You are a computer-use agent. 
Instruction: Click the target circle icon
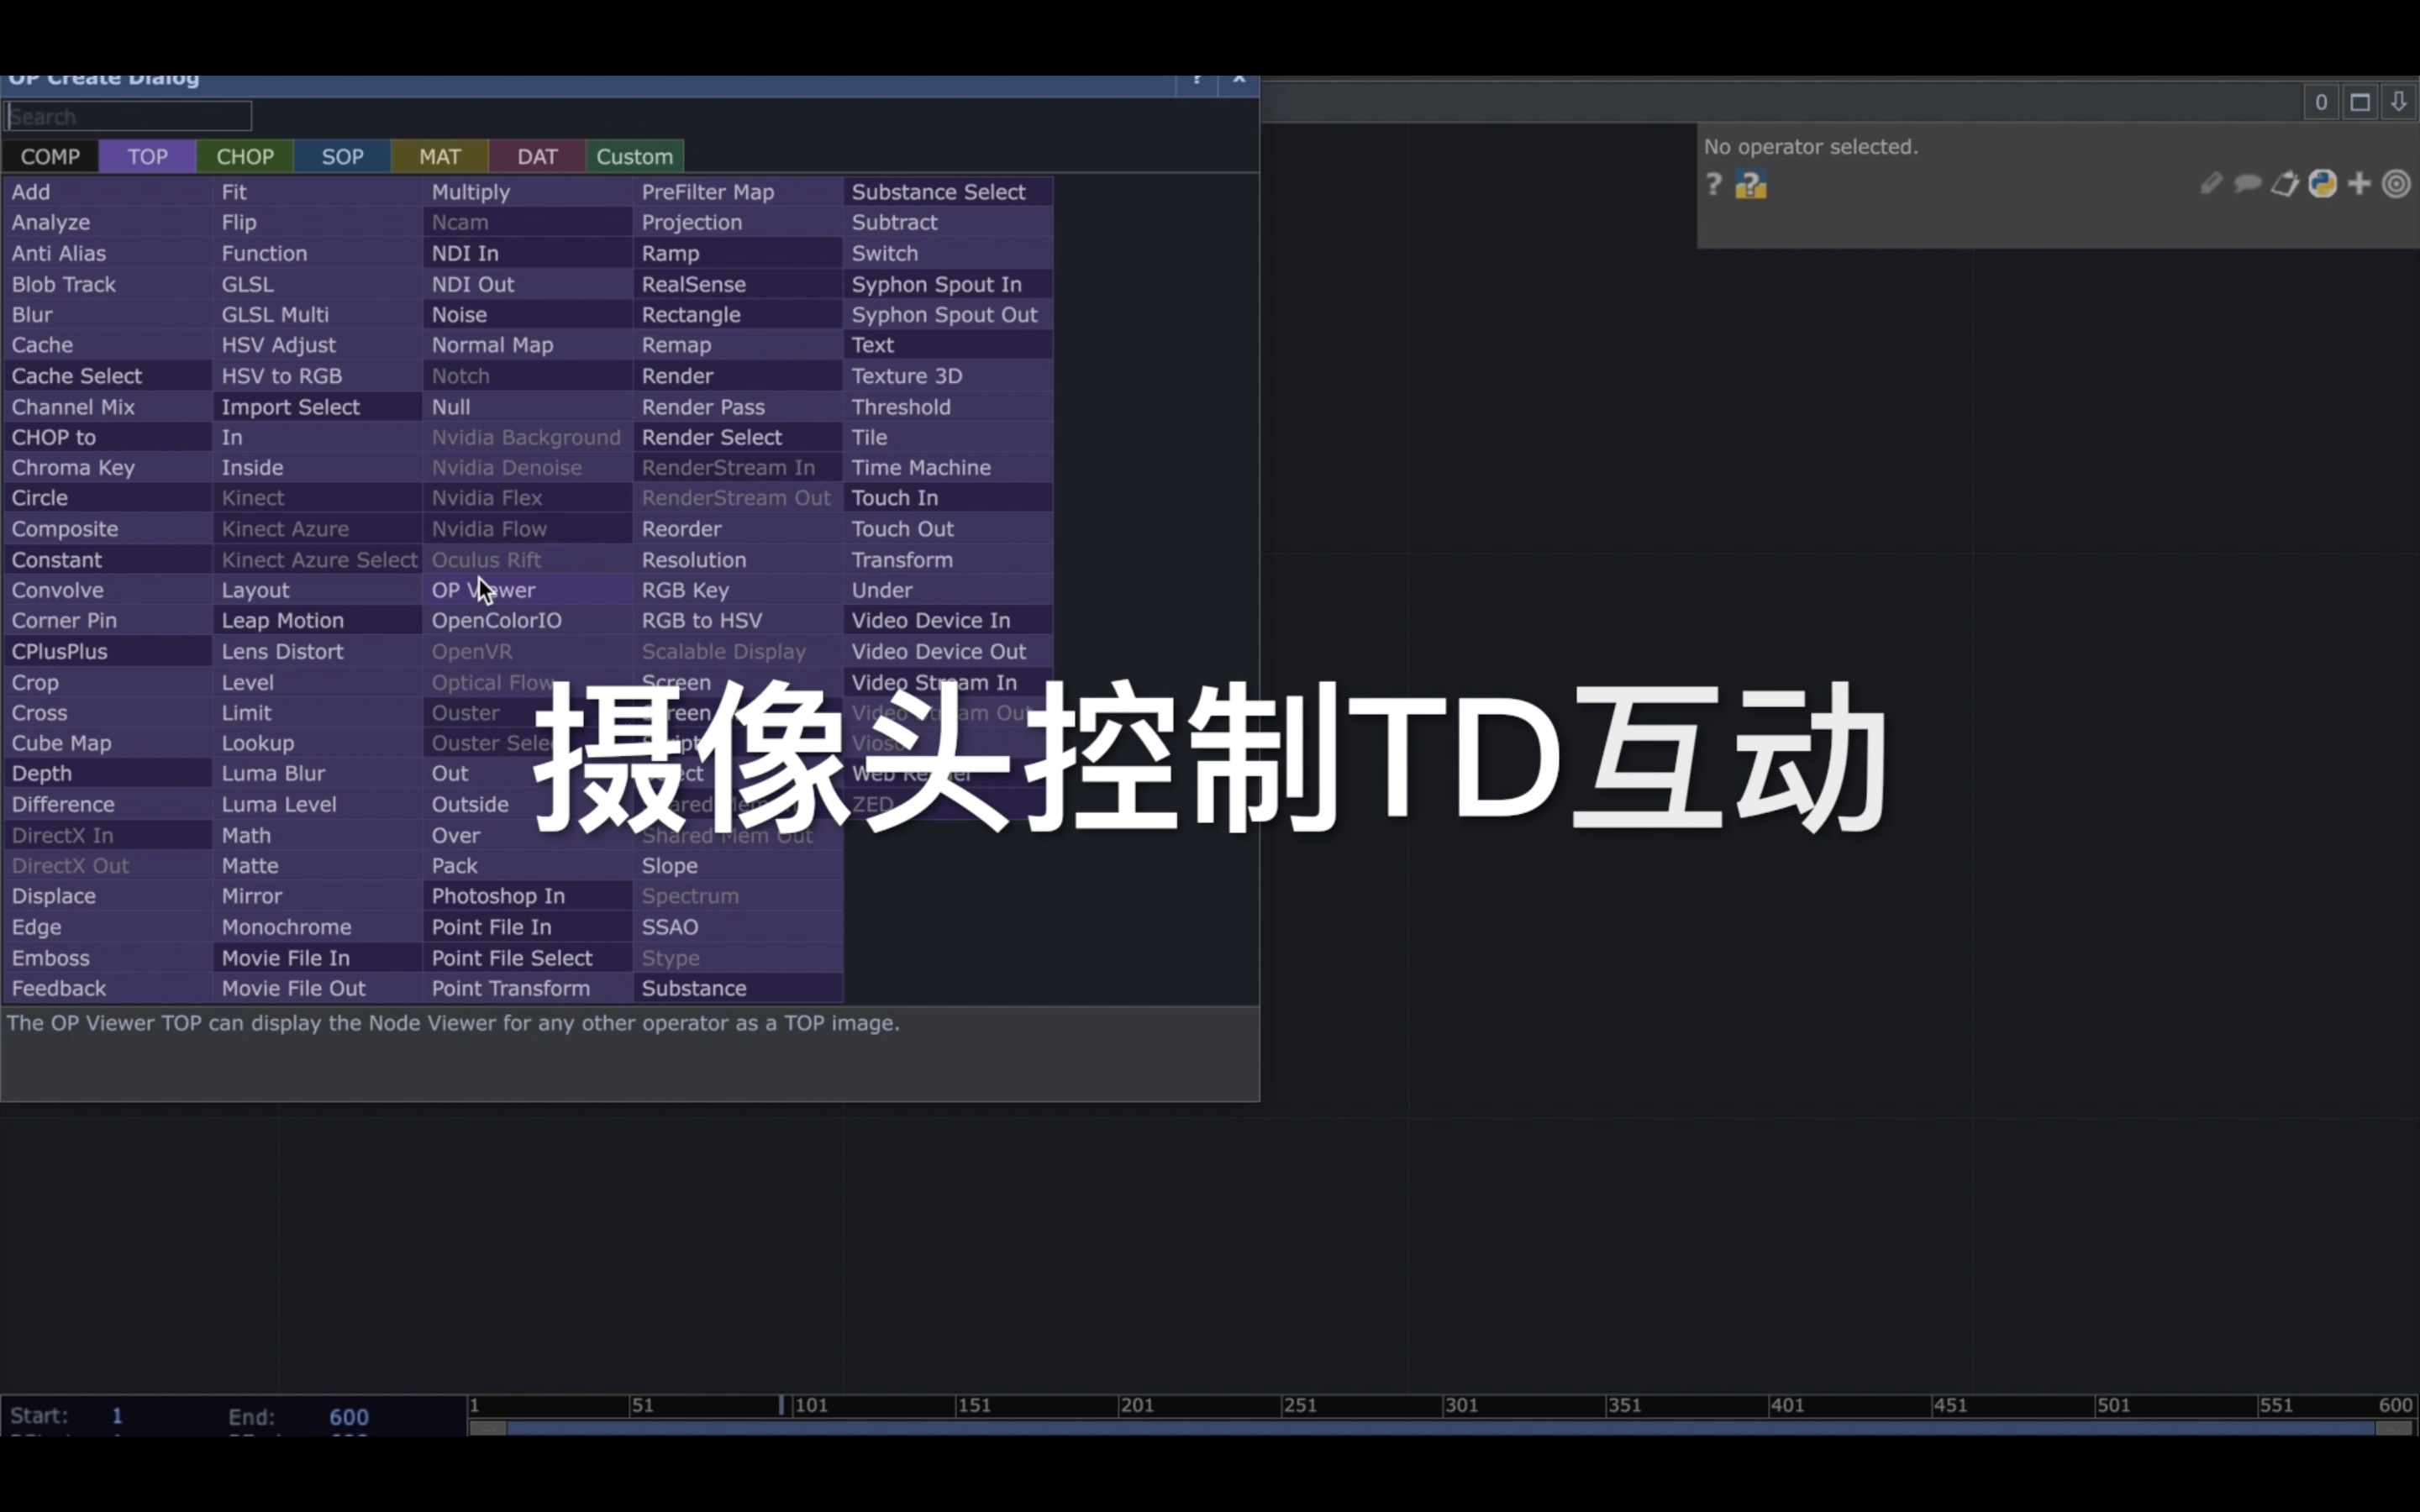pos(2396,184)
